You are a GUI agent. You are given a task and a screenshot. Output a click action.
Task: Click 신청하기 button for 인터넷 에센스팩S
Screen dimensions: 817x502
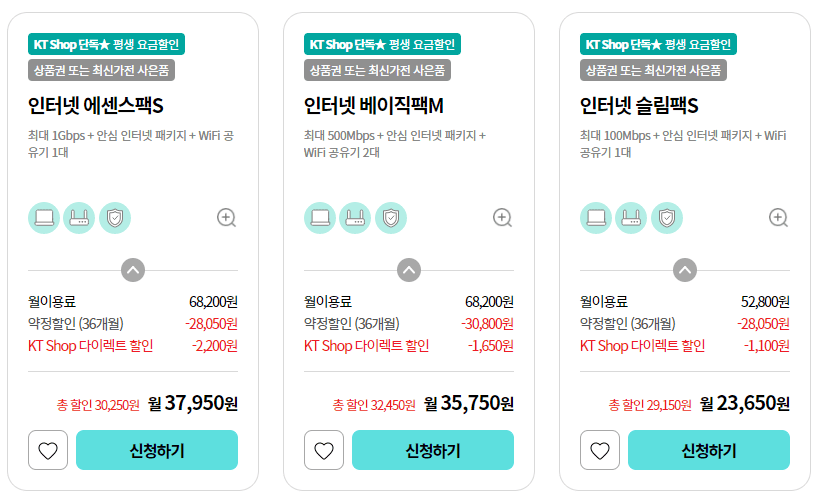click(x=157, y=450)
